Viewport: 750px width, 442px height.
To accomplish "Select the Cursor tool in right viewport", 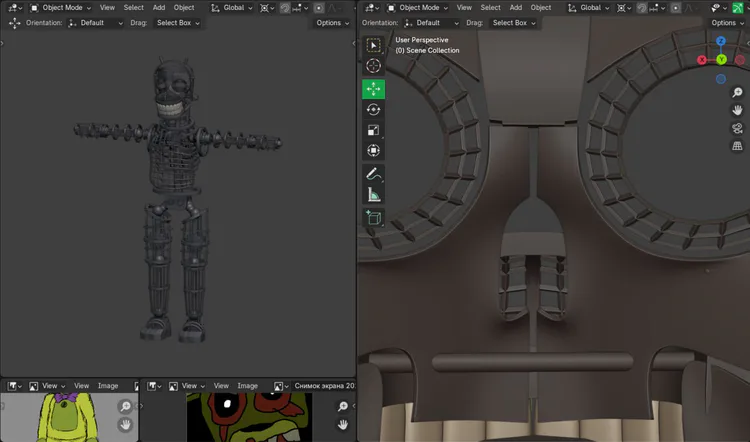I will coord(373,66).
